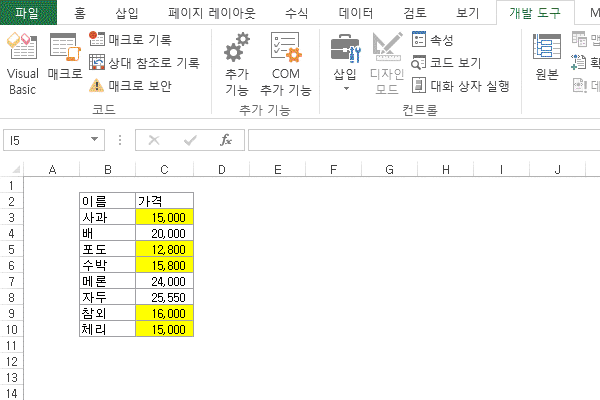Select cell containing 사과
Image resolution: width=600 pixels, height=400 pixels.
pos(108,217)
